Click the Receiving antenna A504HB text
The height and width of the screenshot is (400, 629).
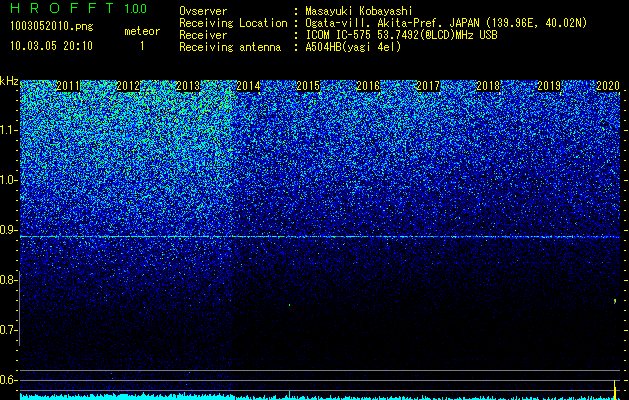coord(353,47)
